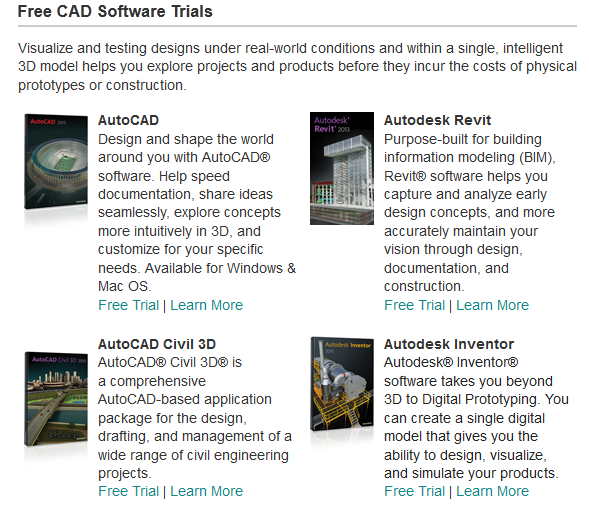Click the AutoCAD description text
589x515 pixels.
[197, 213]
